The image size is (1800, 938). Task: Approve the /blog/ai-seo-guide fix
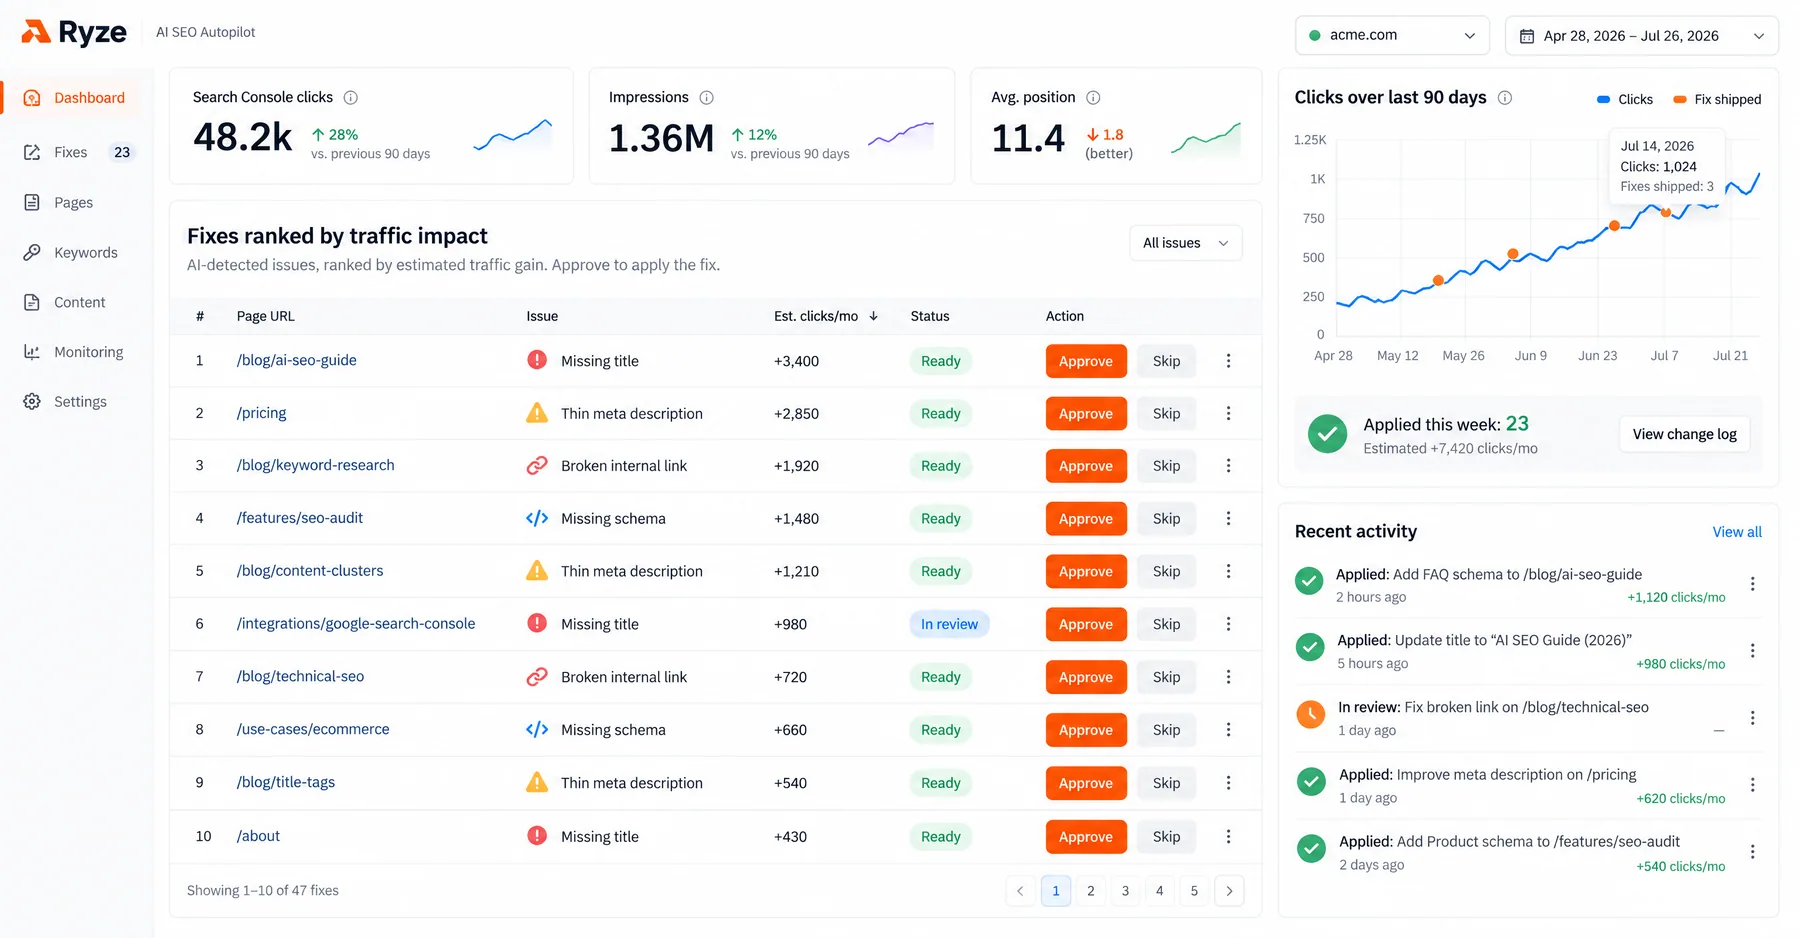(1086, 361)
